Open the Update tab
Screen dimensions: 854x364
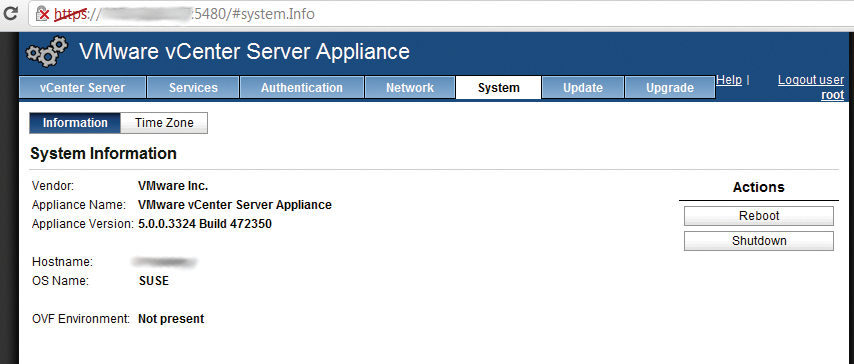583,88
